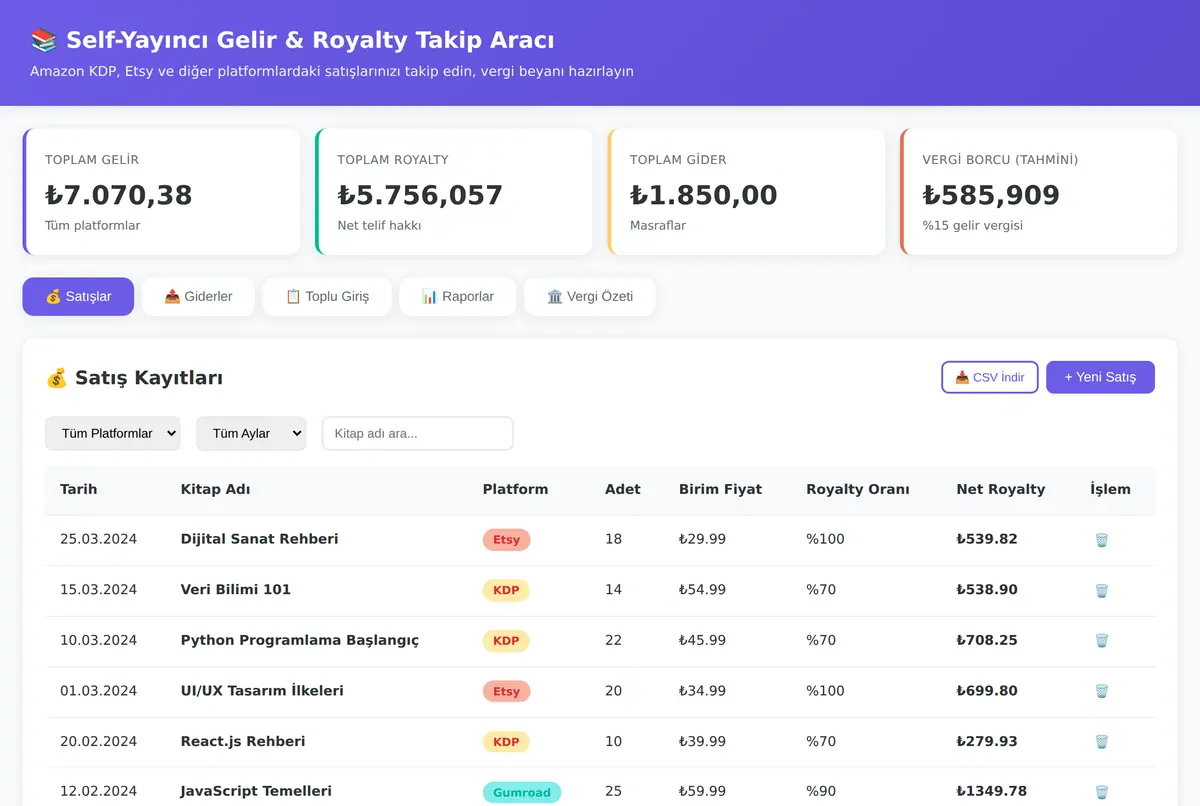The image size is (1200, 806).
Task: Click the date 10.03.2024
Action: point(98,640)
